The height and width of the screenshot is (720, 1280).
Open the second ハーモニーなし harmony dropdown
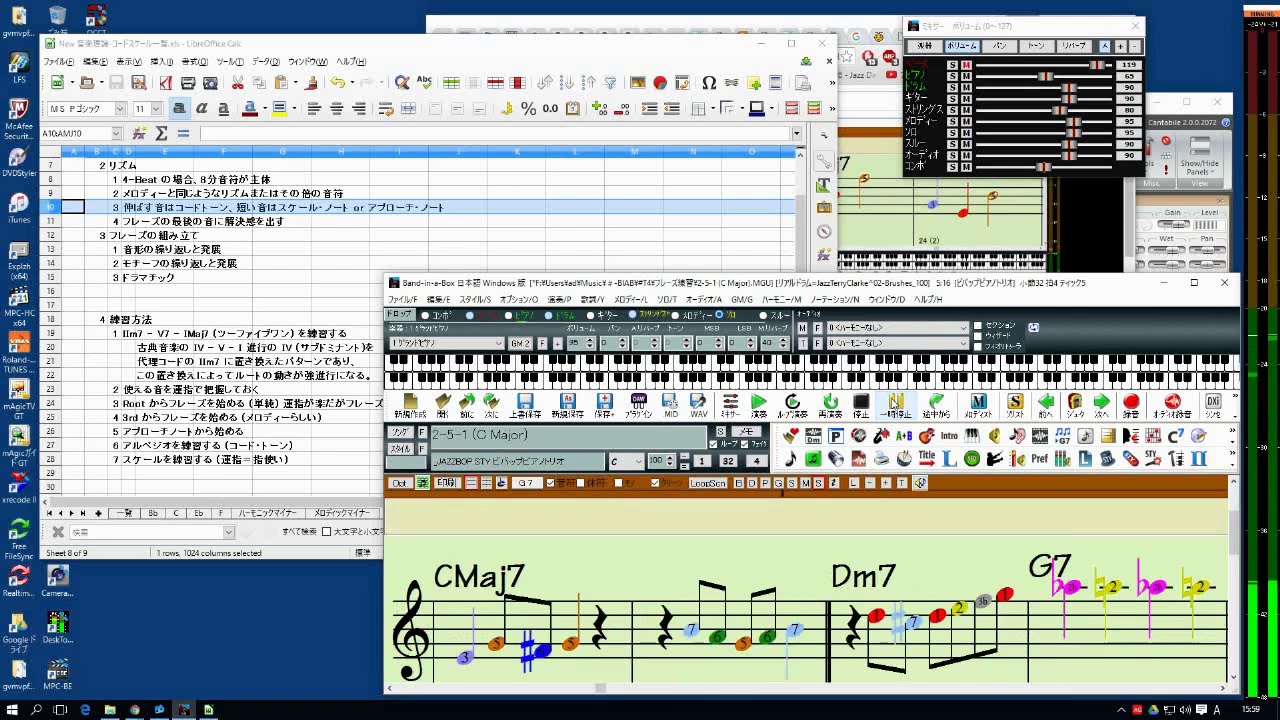964,343
